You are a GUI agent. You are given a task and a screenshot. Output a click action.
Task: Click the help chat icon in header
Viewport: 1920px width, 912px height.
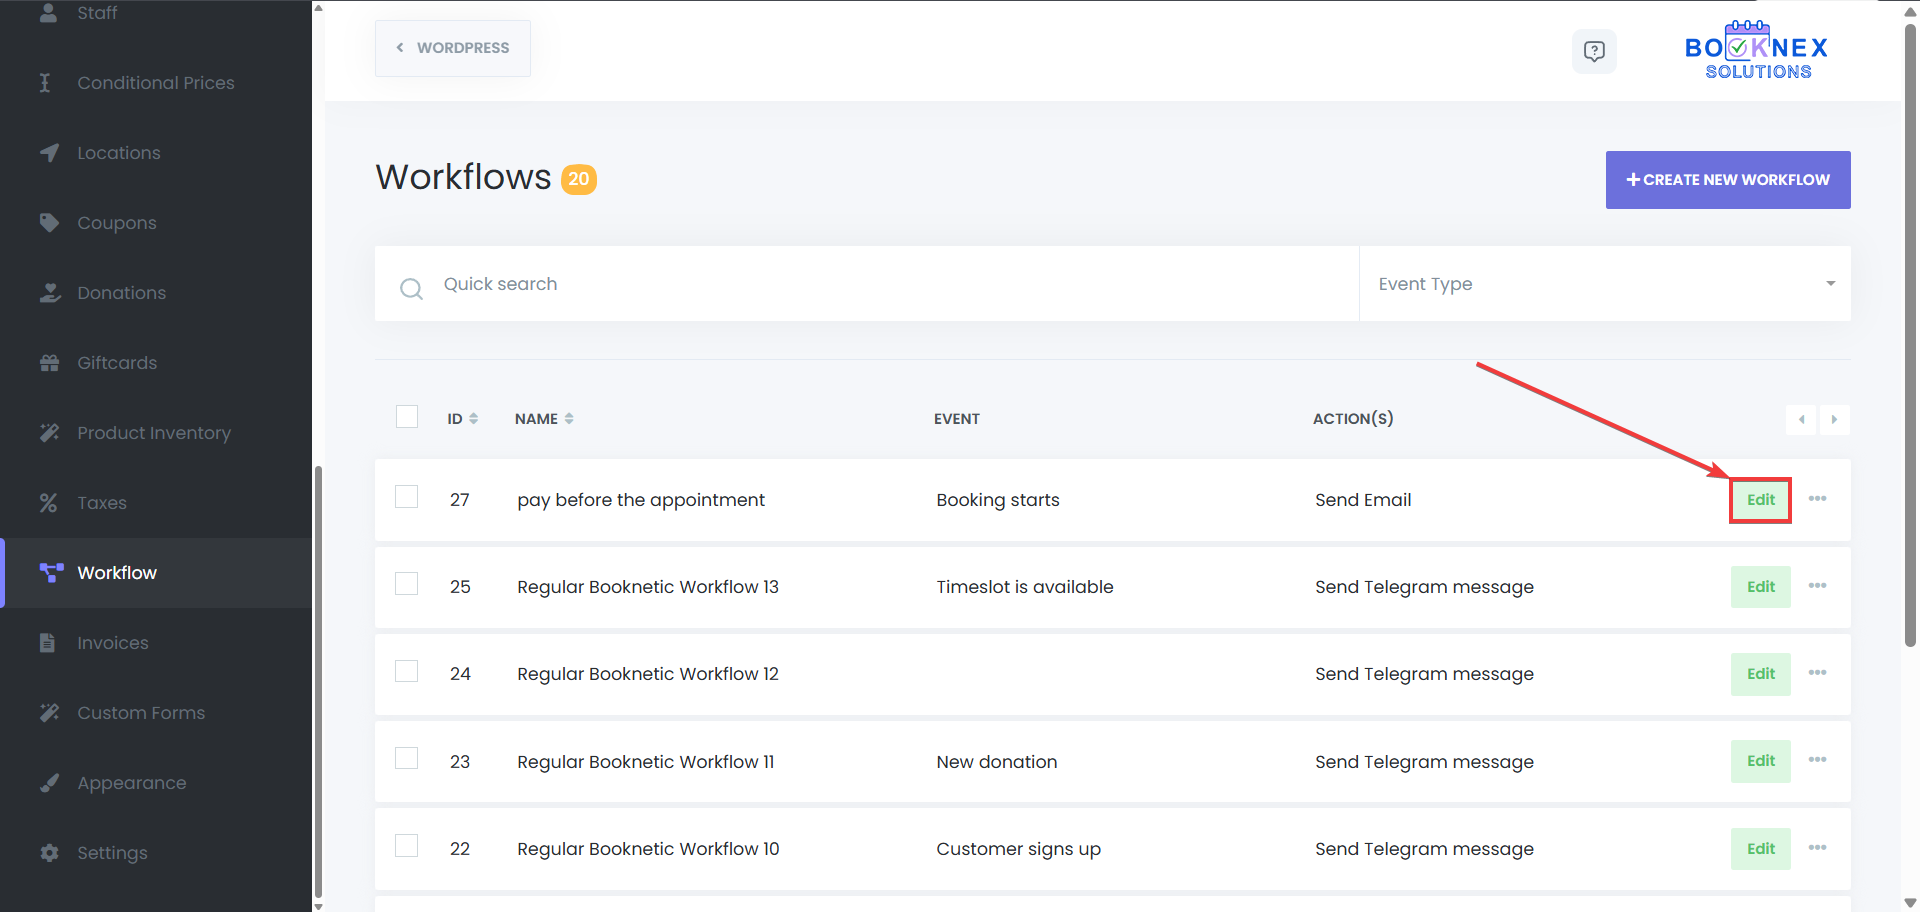click(1594, 51)
